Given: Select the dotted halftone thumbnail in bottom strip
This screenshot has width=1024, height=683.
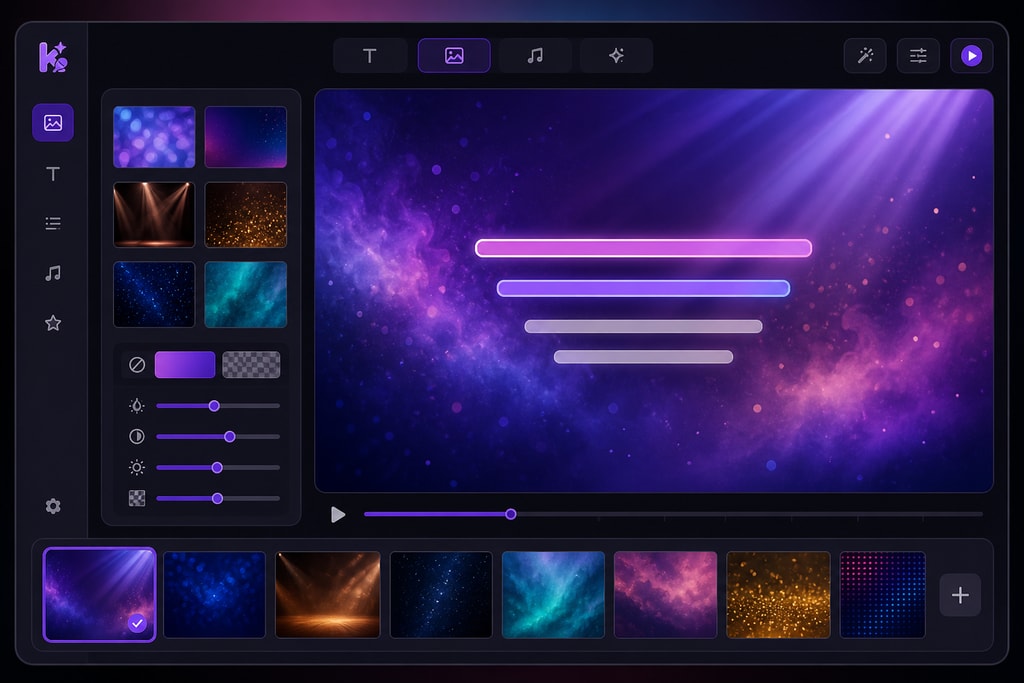Looking at the screenshot, I should [x=882, y=595].
